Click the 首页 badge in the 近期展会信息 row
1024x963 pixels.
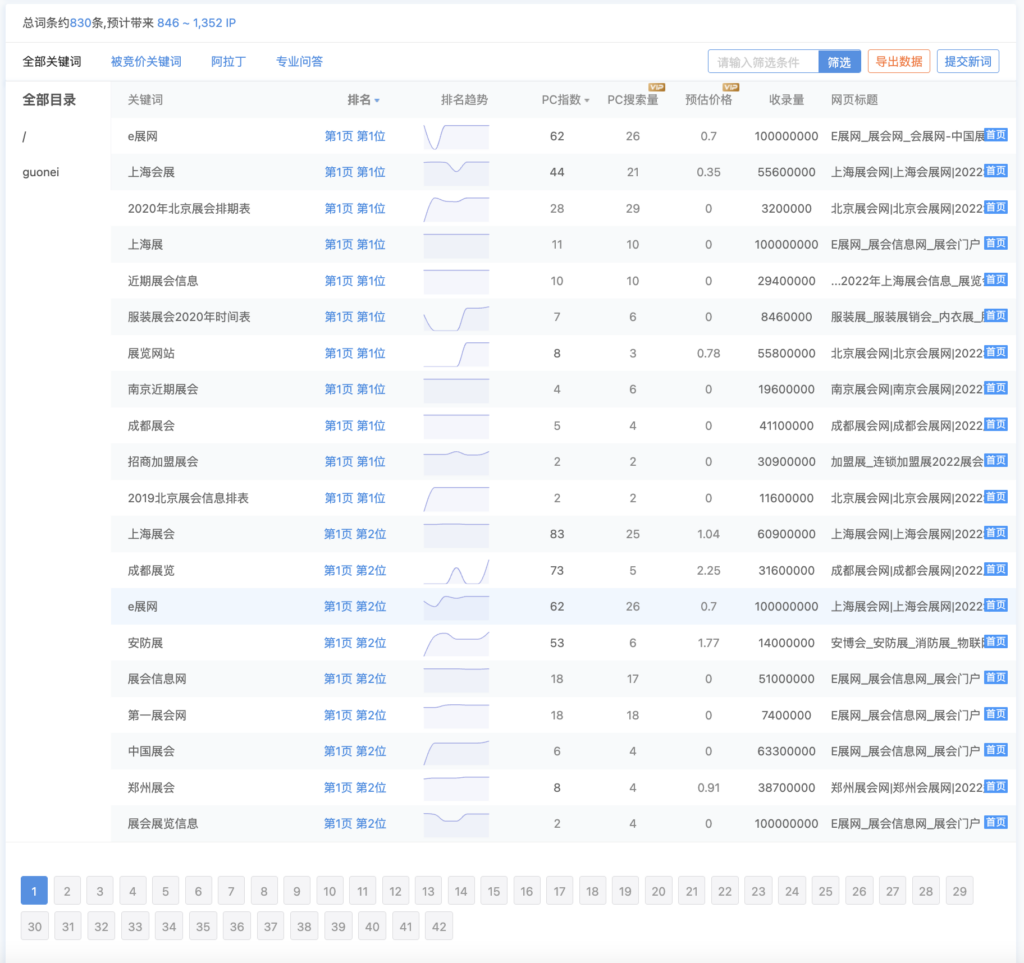click(995, 280)
